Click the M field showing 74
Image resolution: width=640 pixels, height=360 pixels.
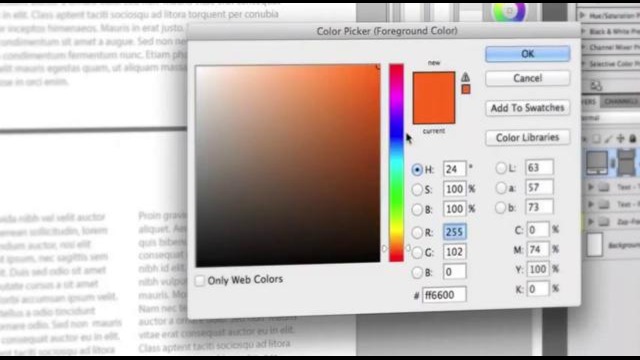click(538, 249)
